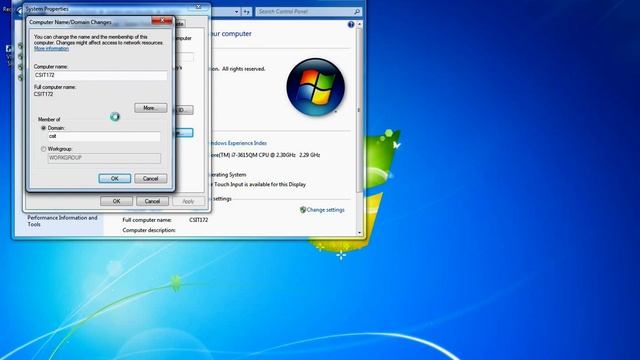Expand the address bar history dropdown arrow
The height and width of the screenshot is (360, 640).
(237, 12)
